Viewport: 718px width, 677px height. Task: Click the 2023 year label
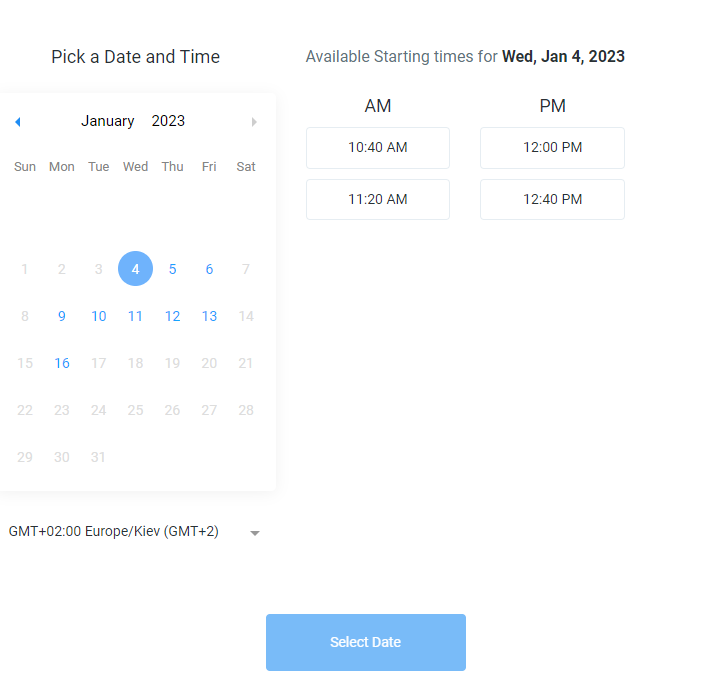pyautogui.click(x=168, y=121)
